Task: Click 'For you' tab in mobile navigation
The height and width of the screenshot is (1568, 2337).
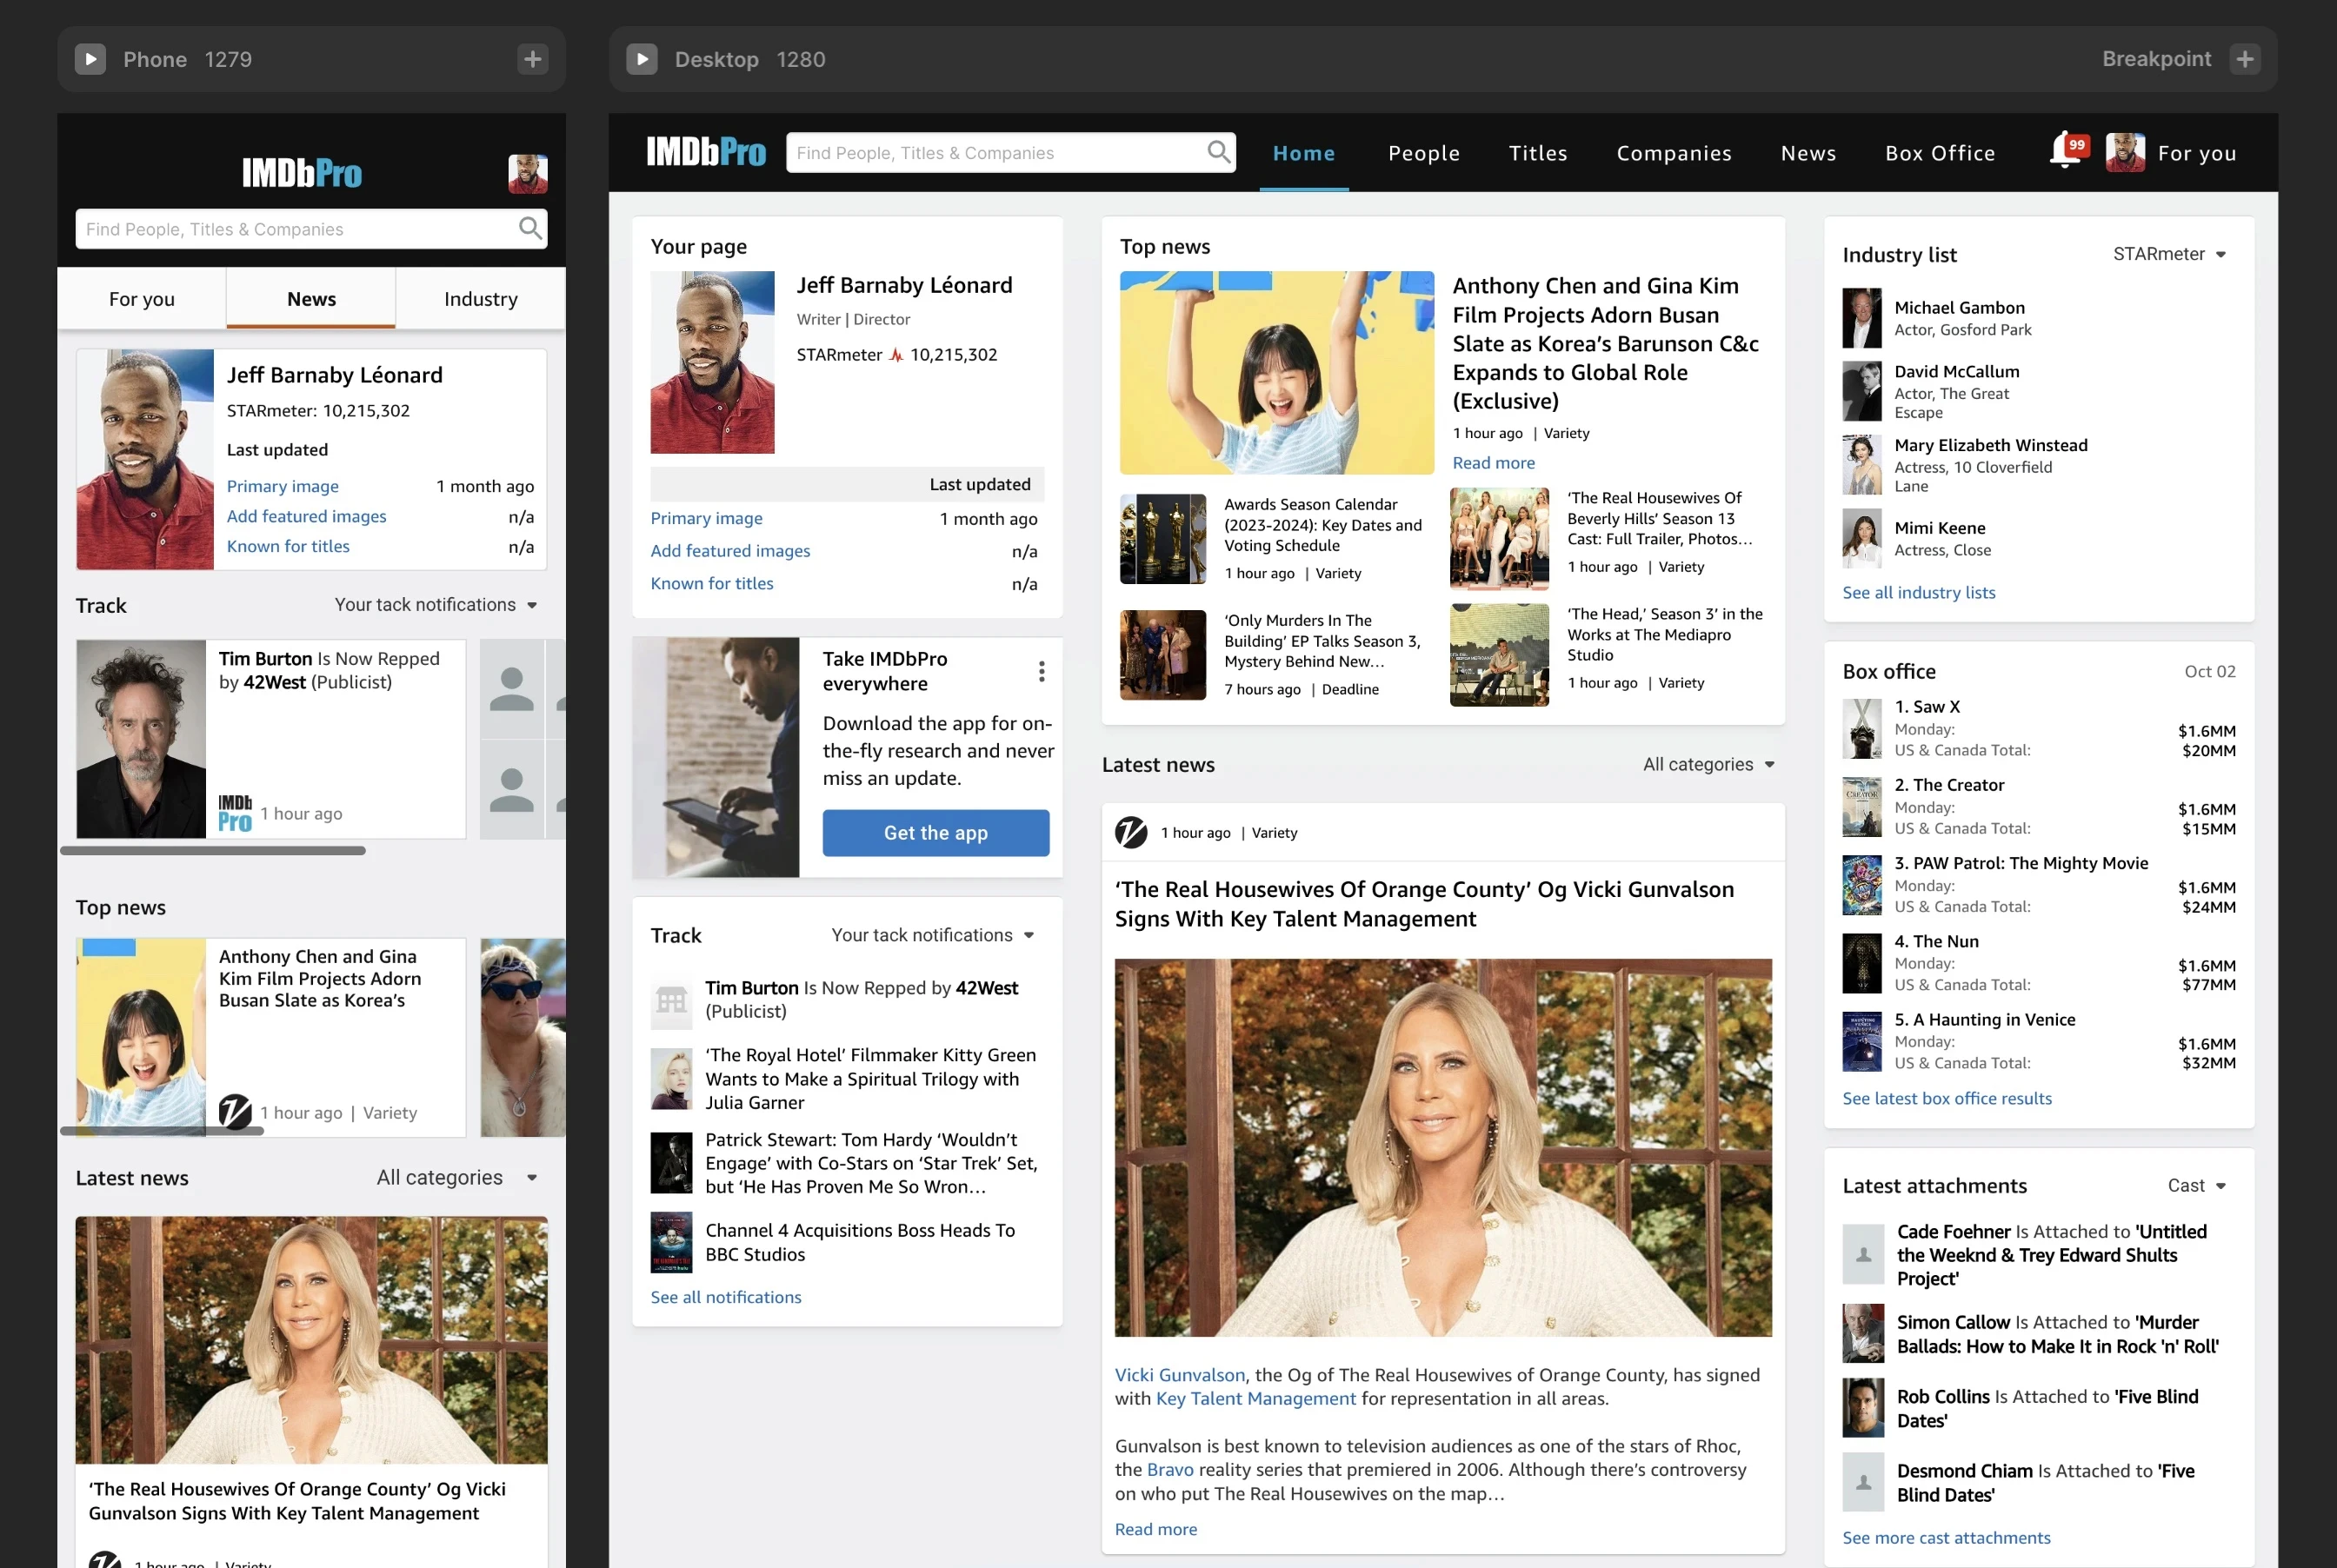Action: click(140, 297)
